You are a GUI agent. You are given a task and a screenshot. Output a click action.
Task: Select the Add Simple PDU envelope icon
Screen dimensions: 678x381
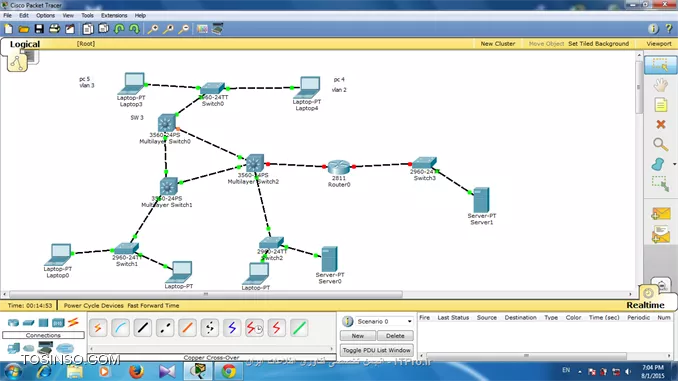coord(660,213)
